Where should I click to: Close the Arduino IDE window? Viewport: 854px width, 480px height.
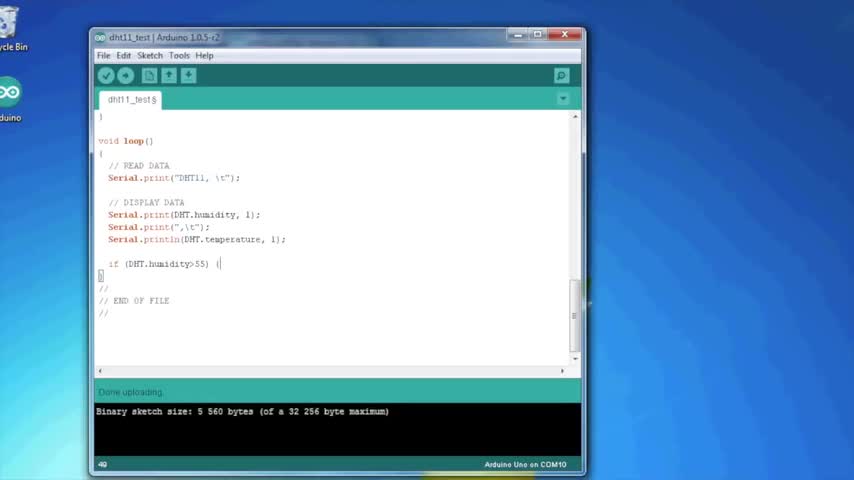pyautogui.click(x=565, y=34)
